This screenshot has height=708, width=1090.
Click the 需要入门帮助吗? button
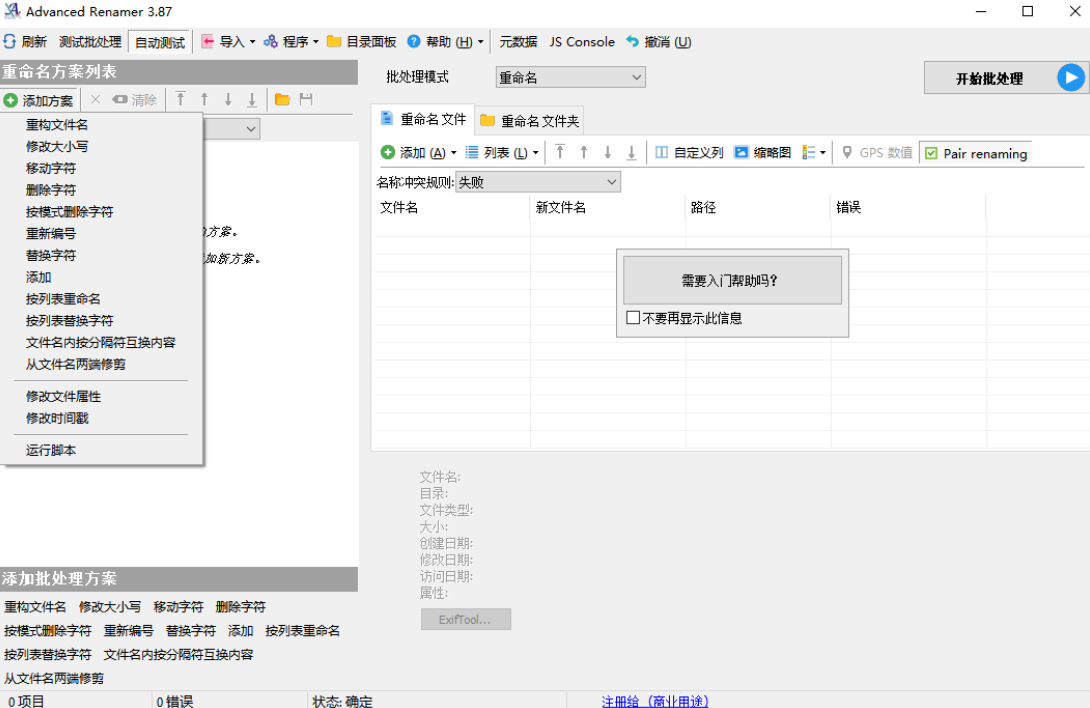click(732, 280)
